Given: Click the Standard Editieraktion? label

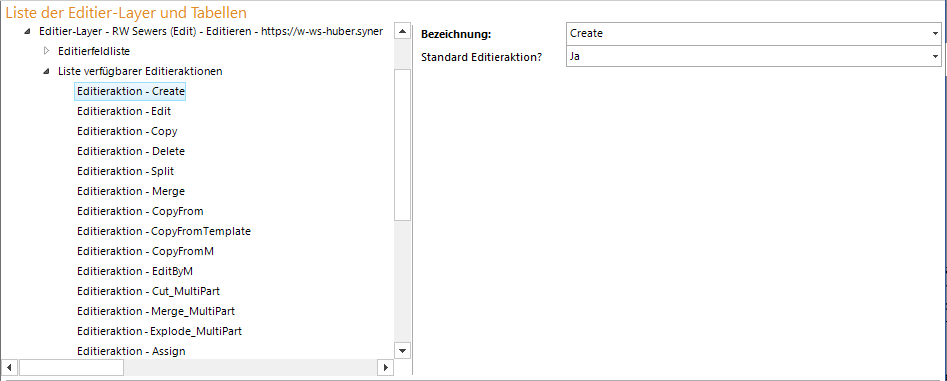Looking at the screenshot, I should (x=481, y=57).
